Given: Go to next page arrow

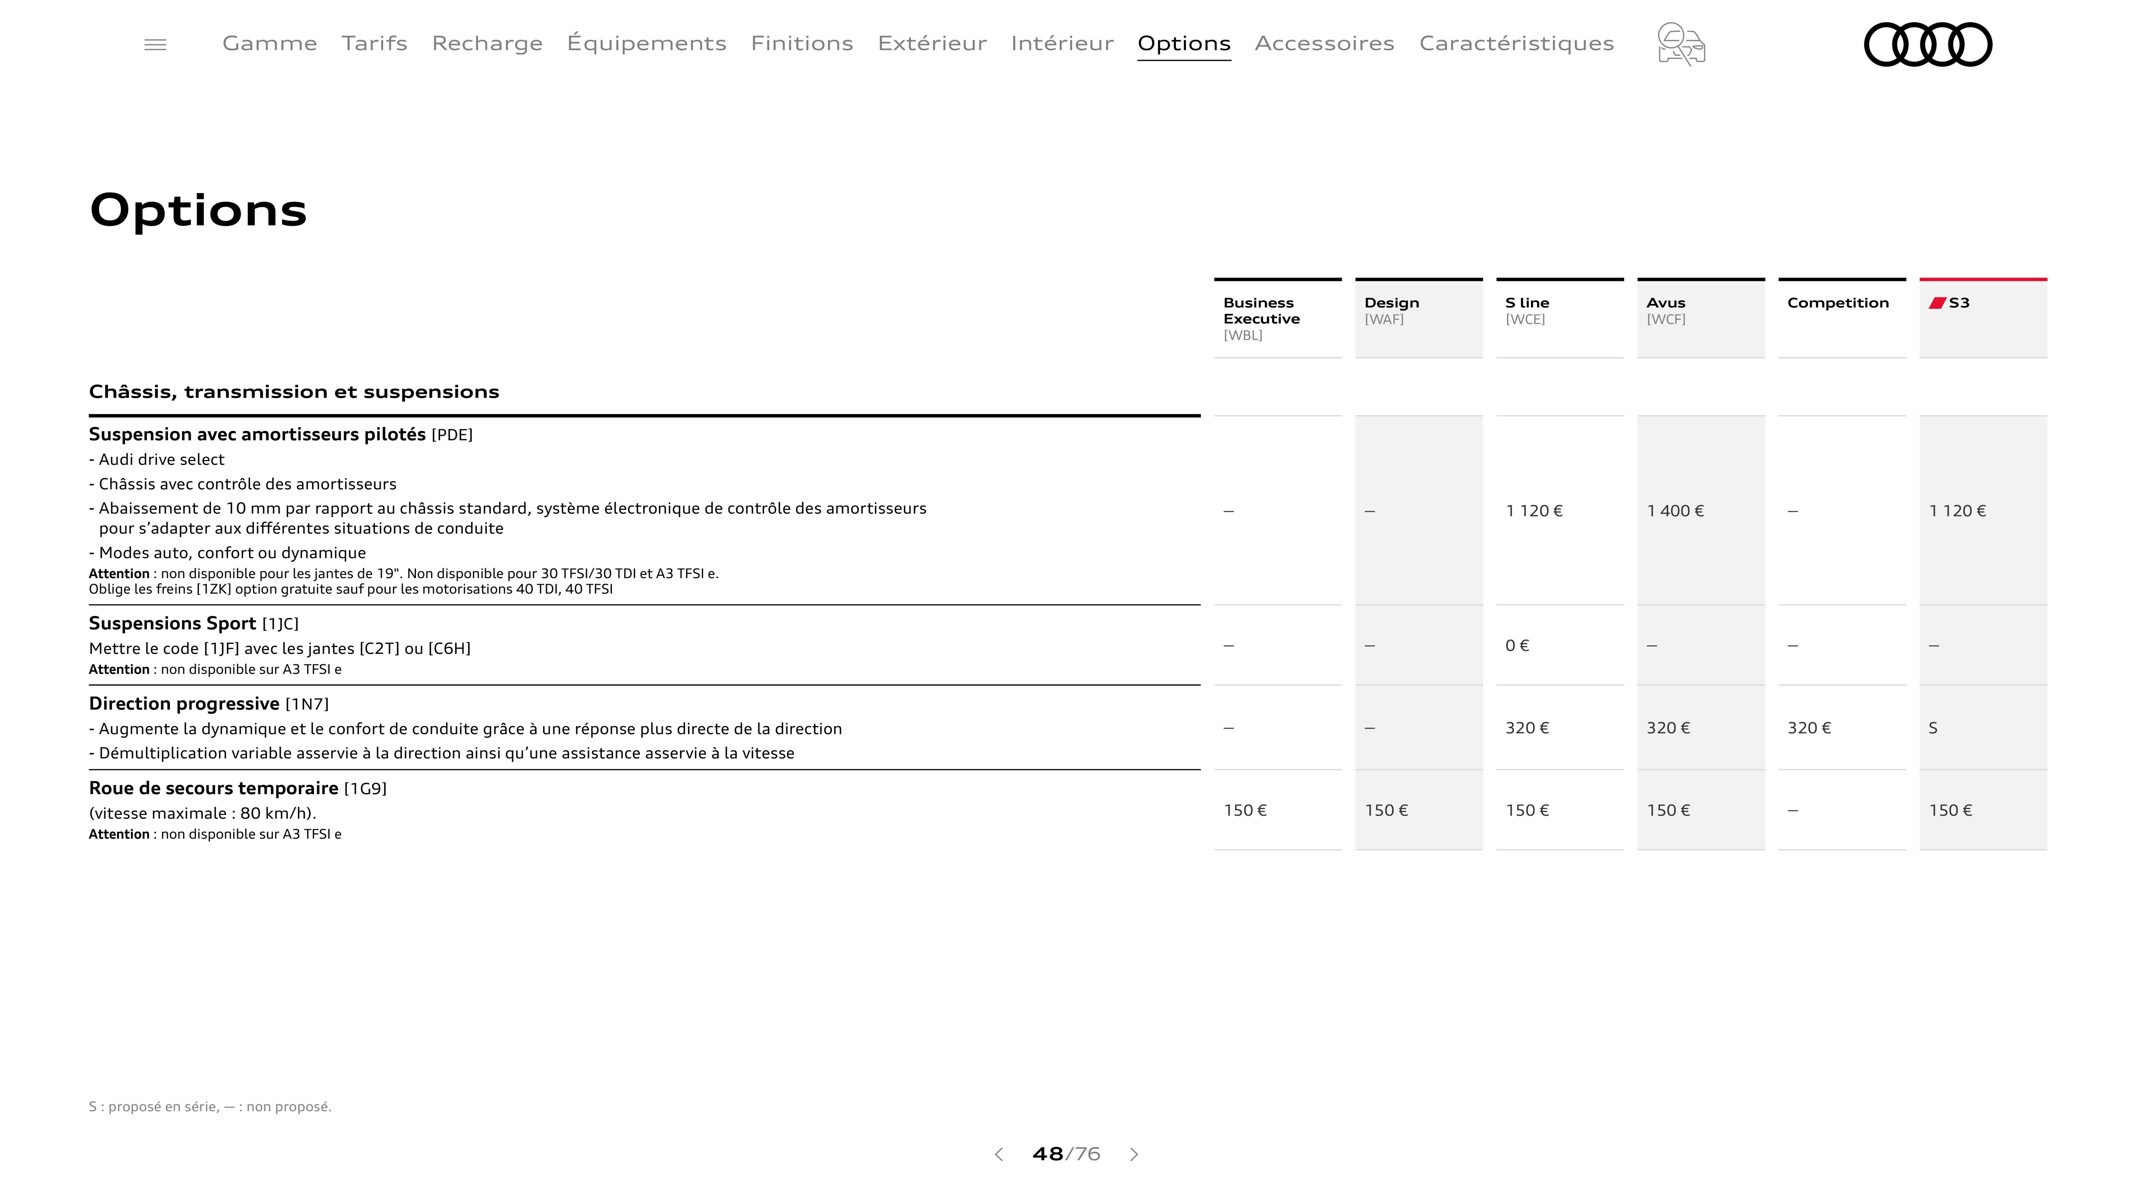Looking at the screenshot, I should (1134, 1154).
